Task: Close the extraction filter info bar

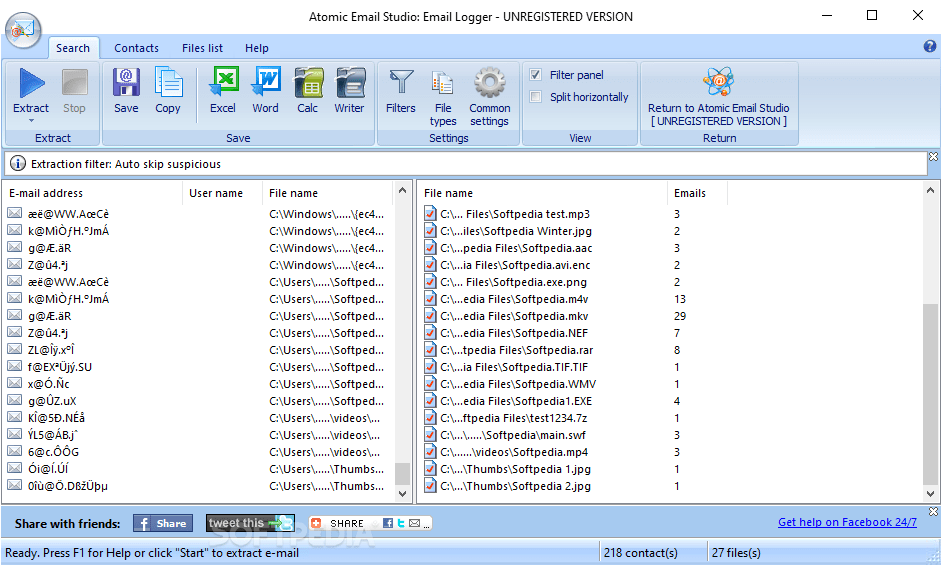Action: click(933, 156)
